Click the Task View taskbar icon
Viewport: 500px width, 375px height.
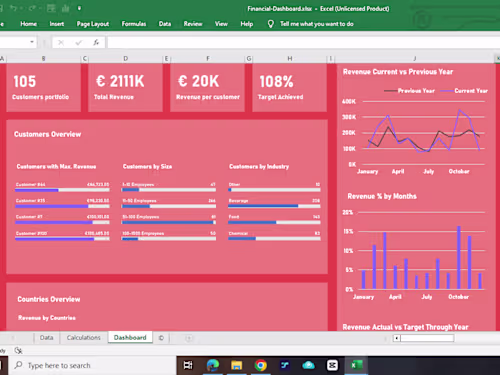coord(188,365)
